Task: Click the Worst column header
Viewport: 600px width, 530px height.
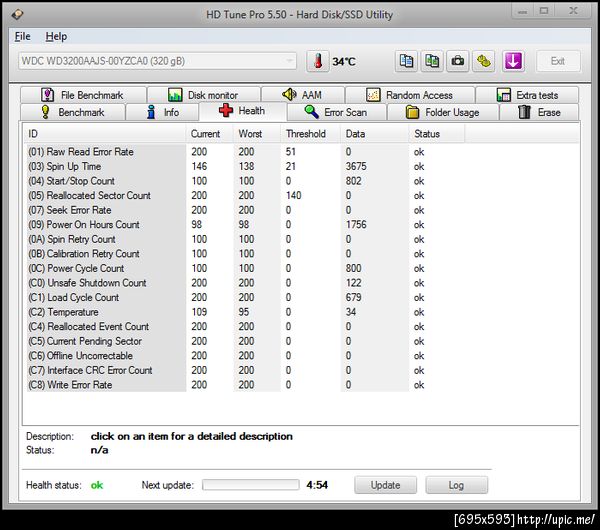Action: [257, 134]
